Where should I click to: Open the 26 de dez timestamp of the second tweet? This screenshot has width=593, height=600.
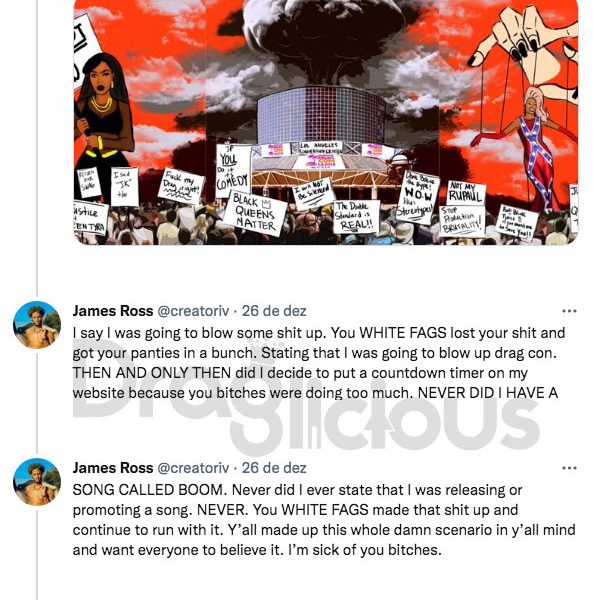[x=274, y=468]
